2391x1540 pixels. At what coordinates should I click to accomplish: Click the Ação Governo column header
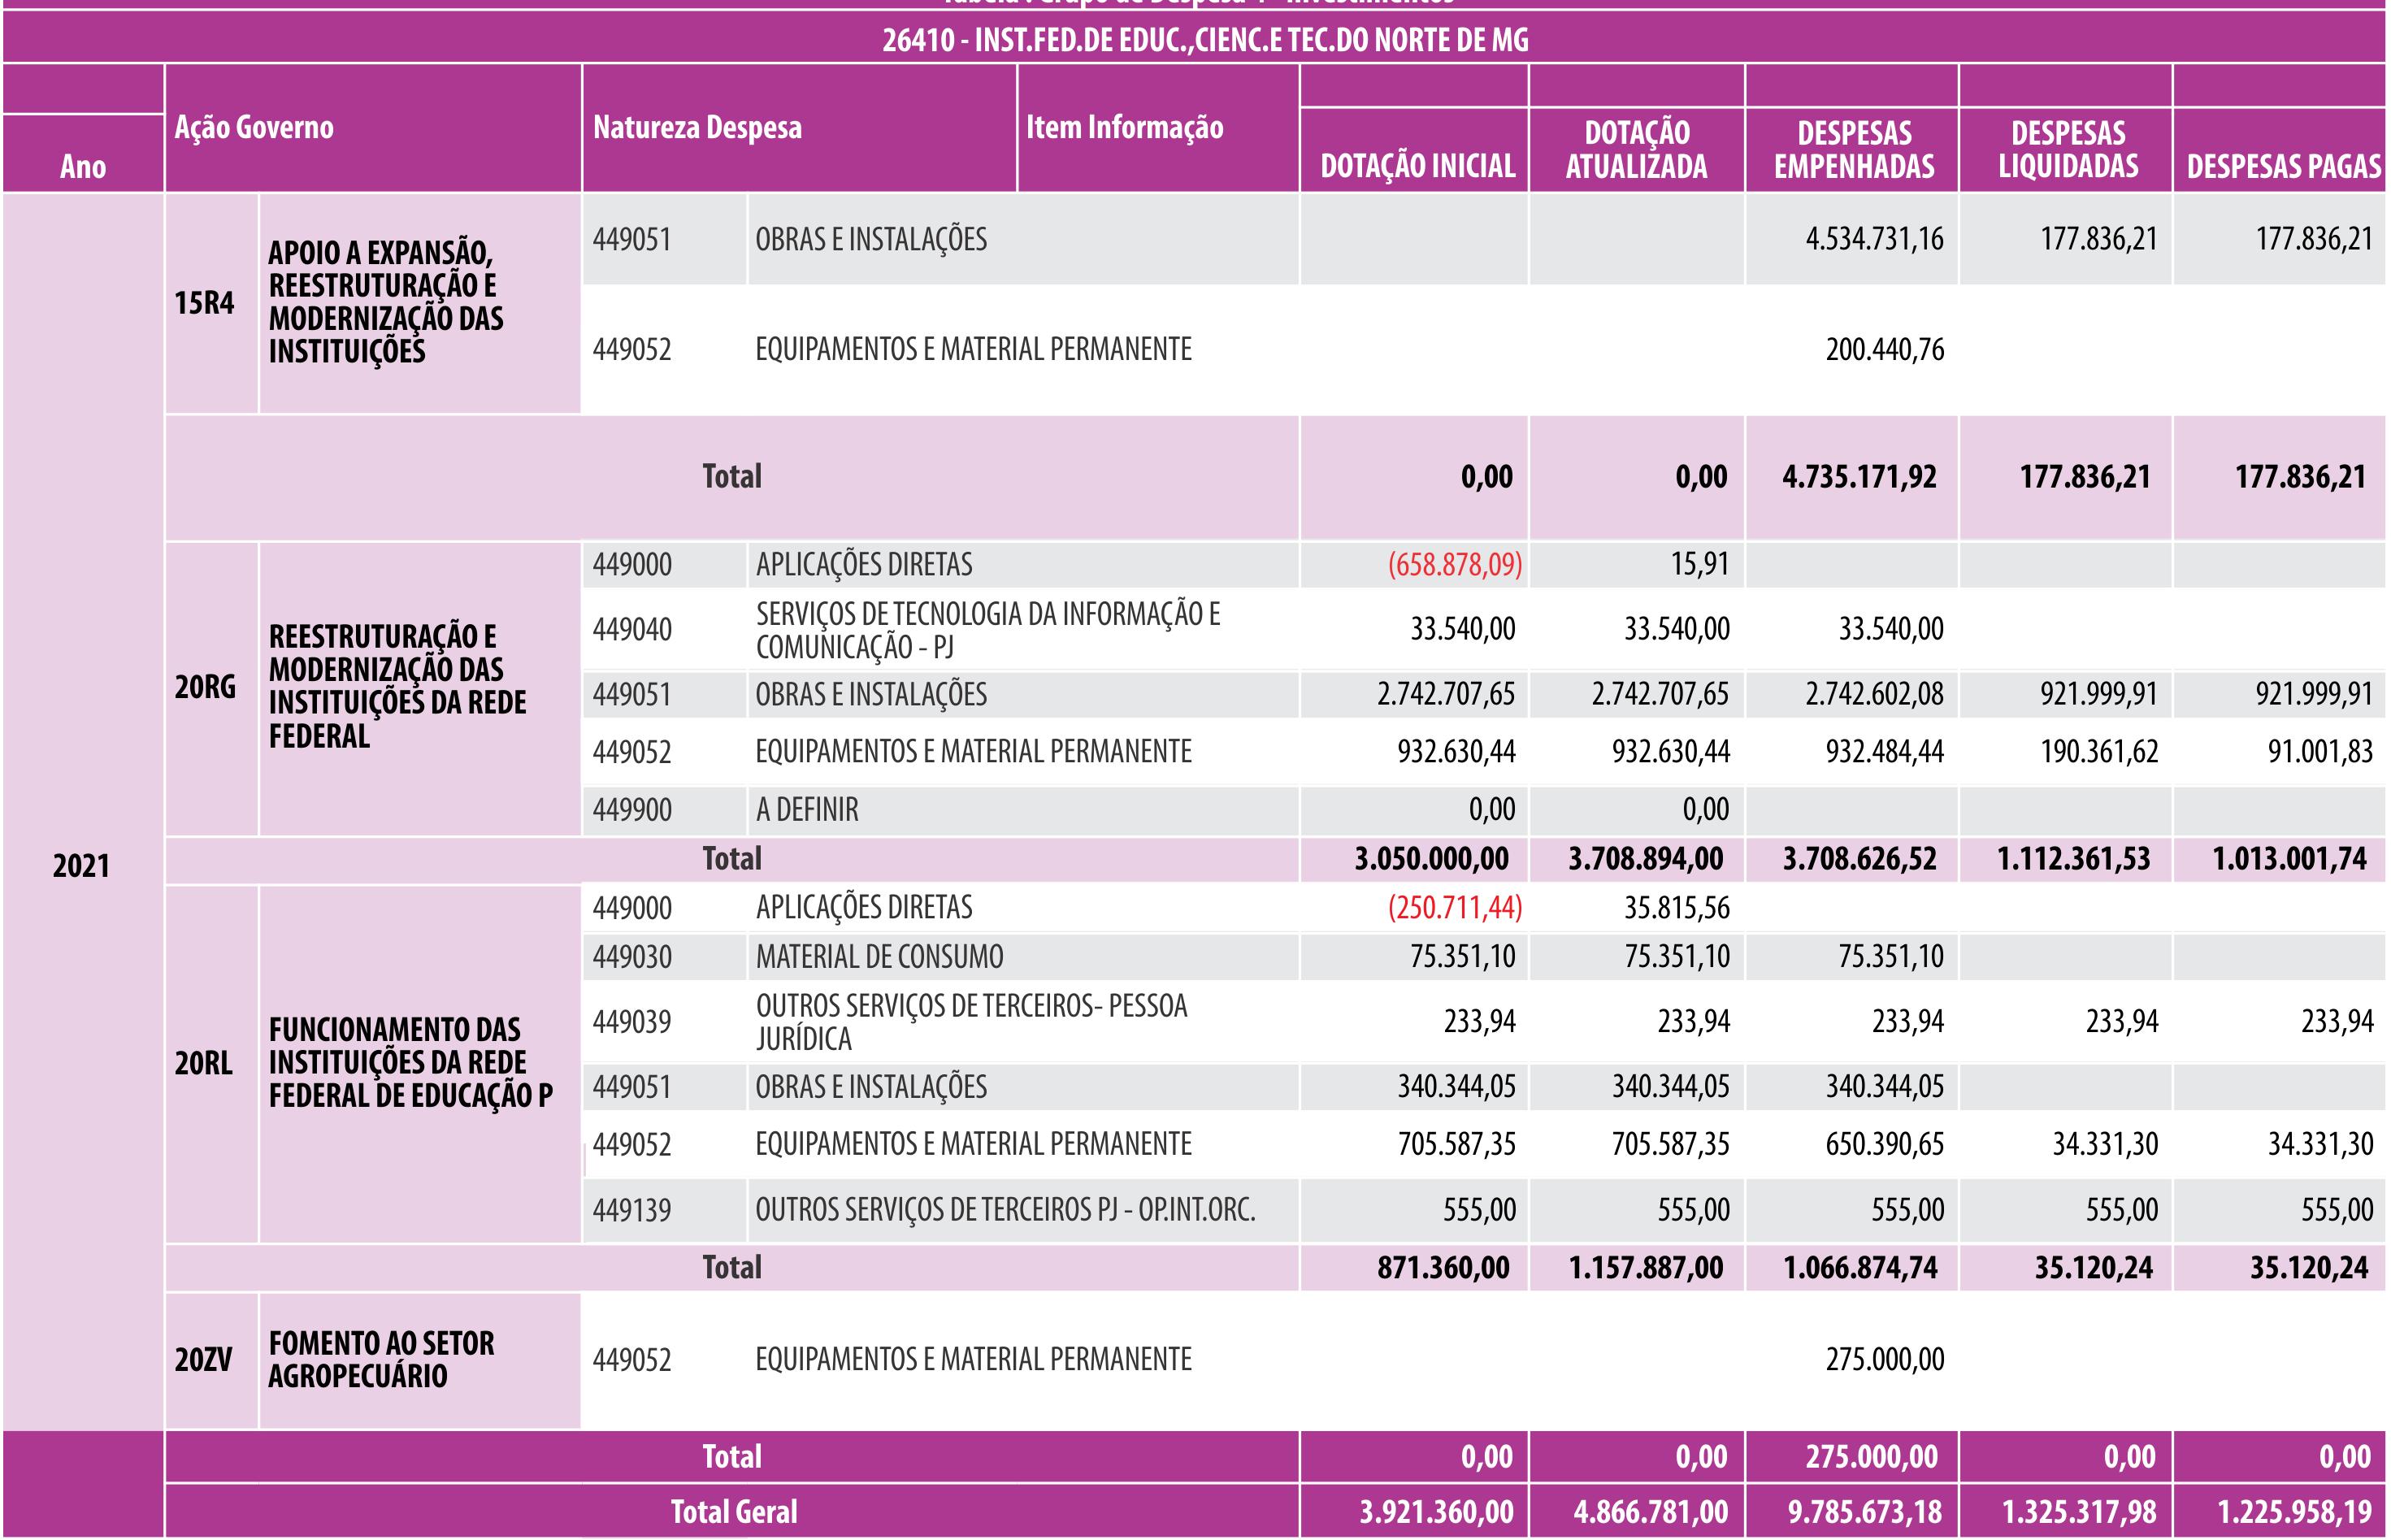(254, 128)
